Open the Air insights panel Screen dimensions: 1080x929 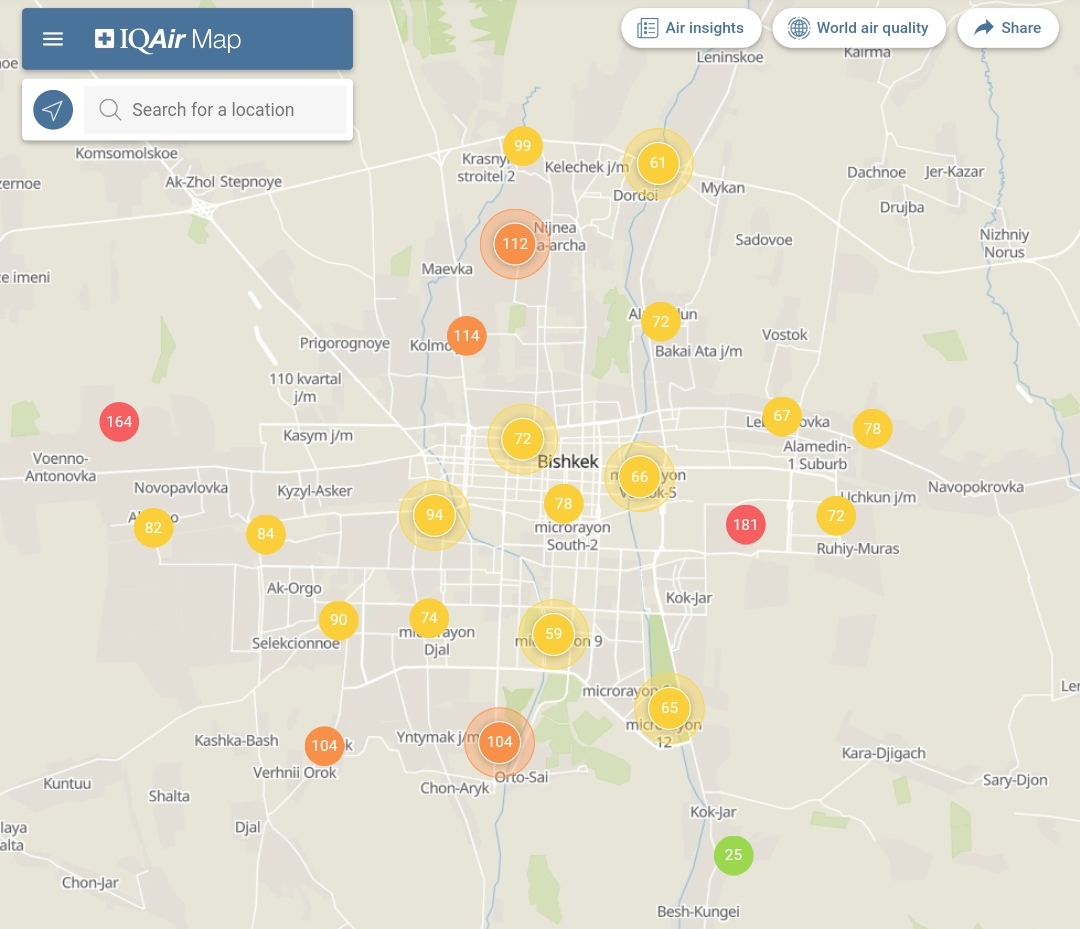[x=691, y=28]
